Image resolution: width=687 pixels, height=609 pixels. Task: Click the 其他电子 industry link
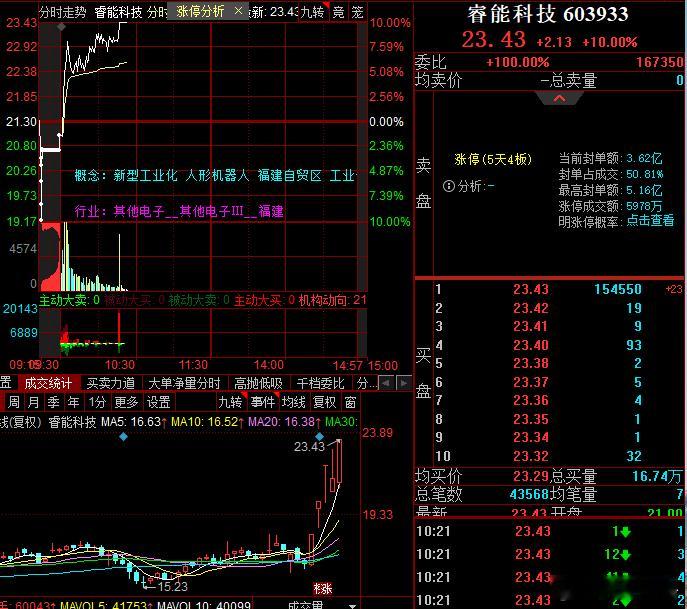pyautogui.click(x=139, y=212)
